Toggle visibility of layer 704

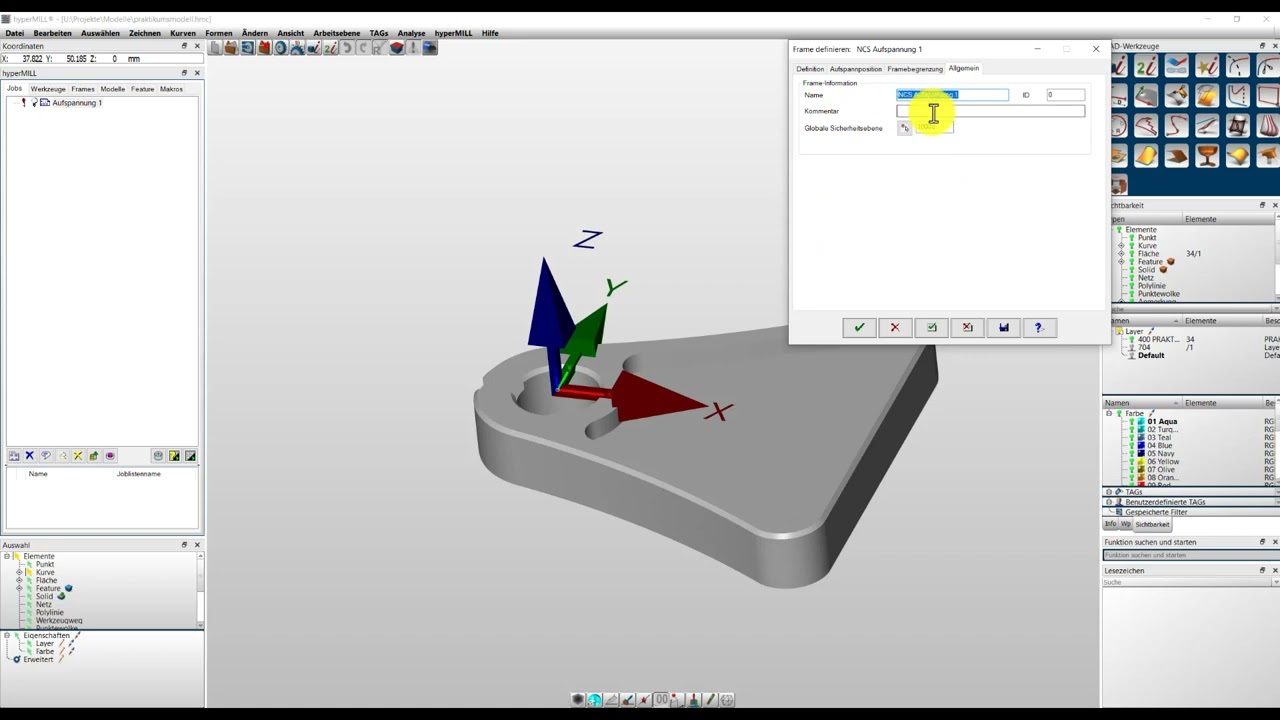click(1132, 348)
